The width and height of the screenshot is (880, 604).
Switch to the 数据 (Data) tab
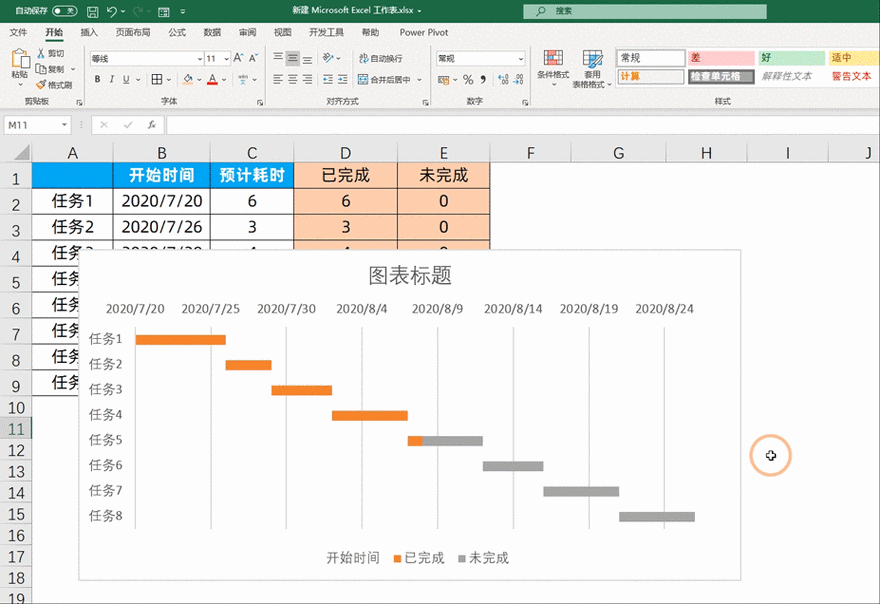point(212,32)
